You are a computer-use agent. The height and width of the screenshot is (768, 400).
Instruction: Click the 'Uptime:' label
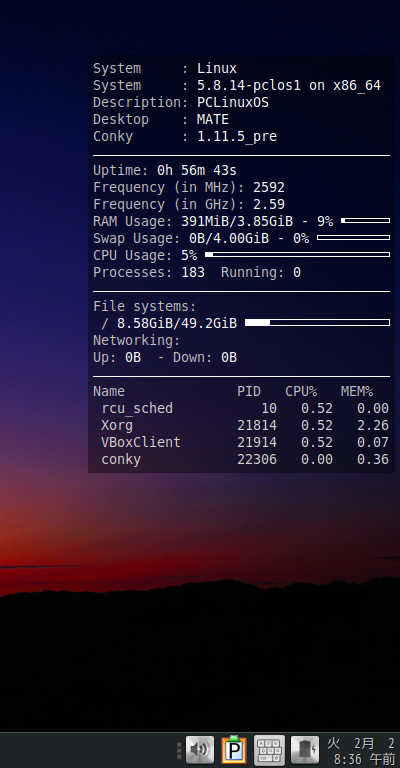(121, 171)
